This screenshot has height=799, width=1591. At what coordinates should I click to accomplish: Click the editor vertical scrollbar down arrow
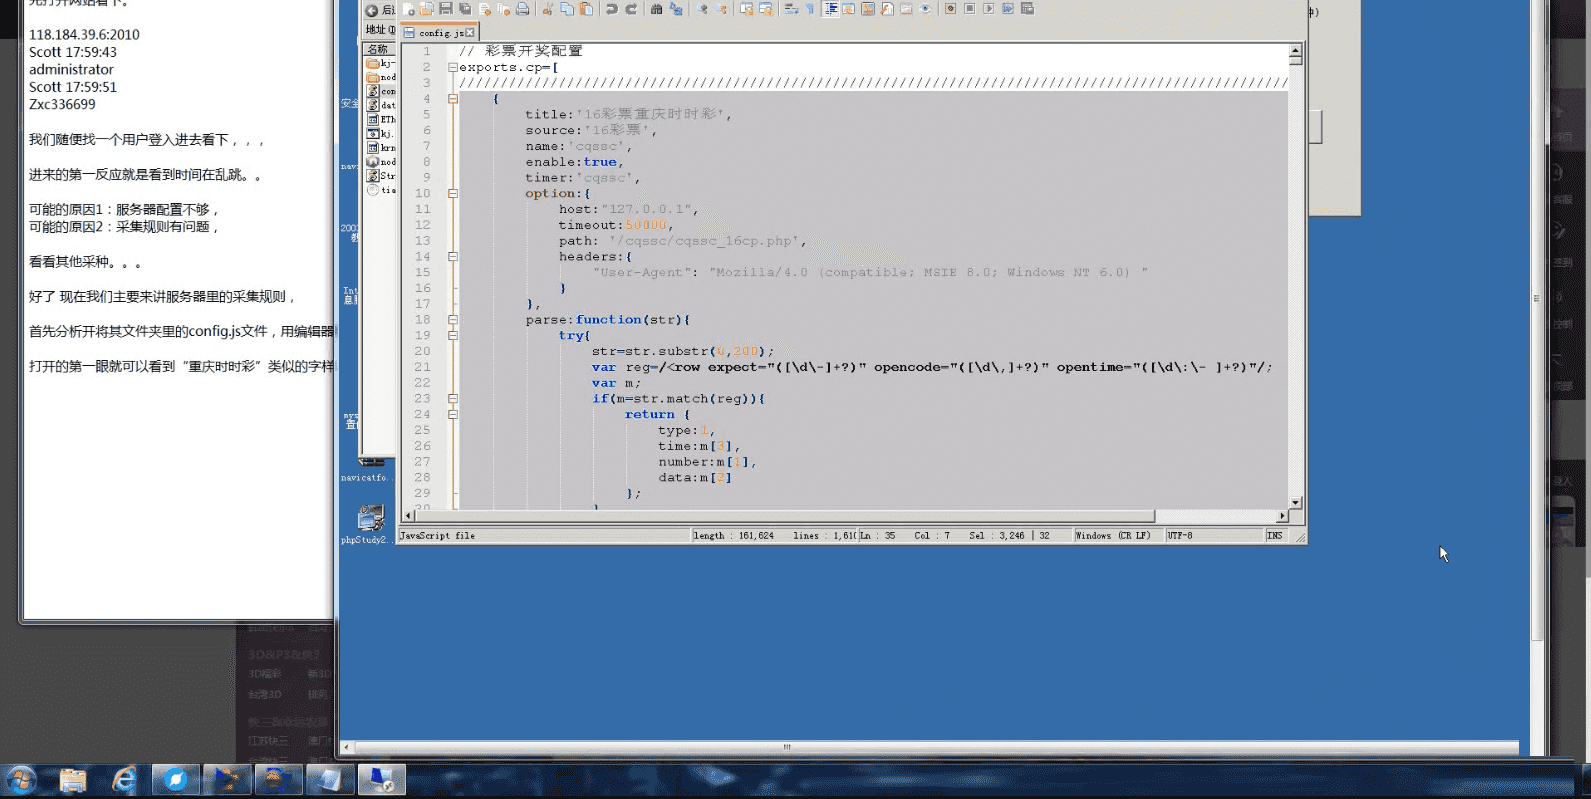click(x=1295, y=503)
